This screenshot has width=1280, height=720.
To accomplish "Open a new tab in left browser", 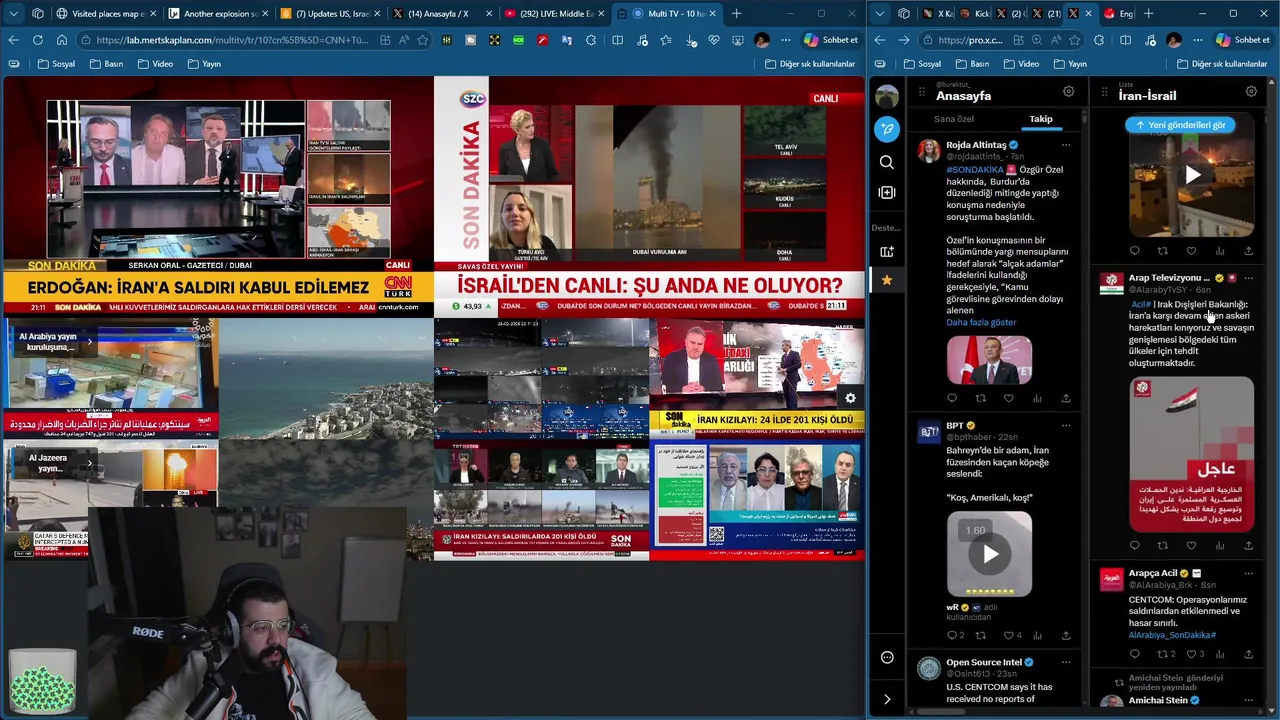I will click(x=737, y=14).
